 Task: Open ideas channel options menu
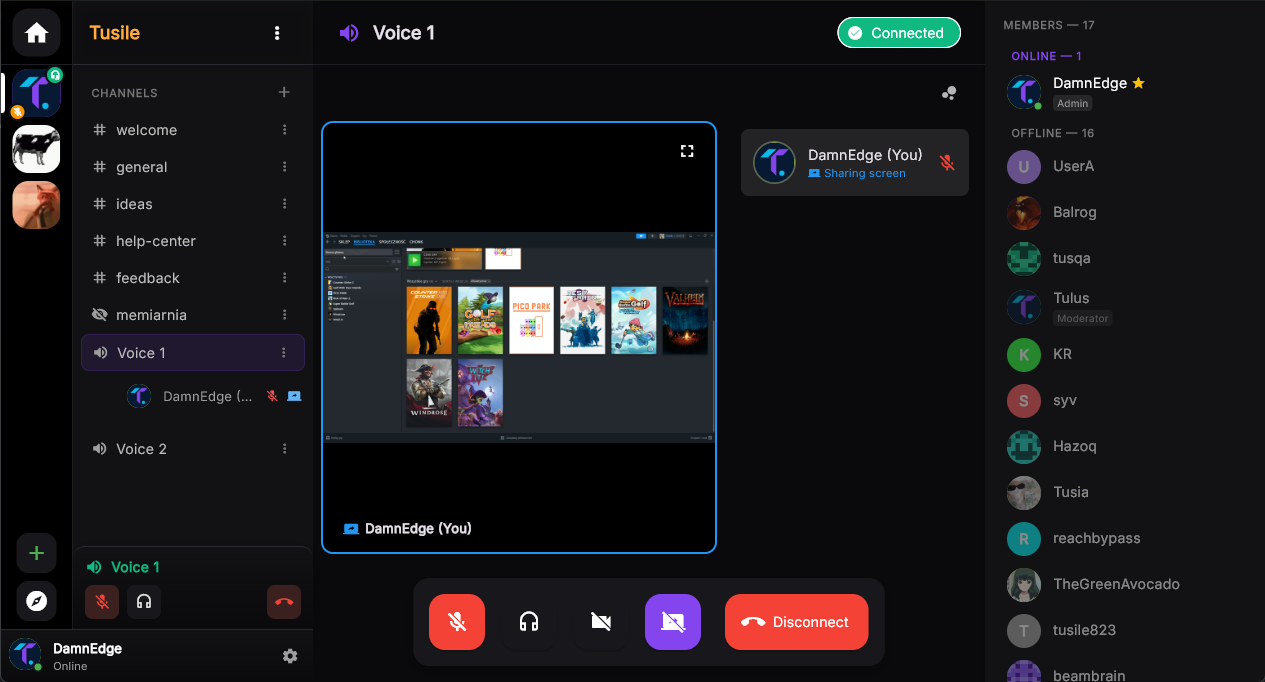click(285, 204)
